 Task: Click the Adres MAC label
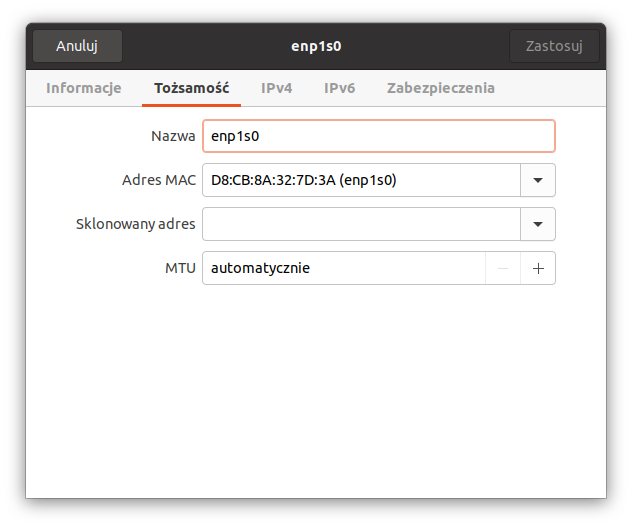click(159, 180)
